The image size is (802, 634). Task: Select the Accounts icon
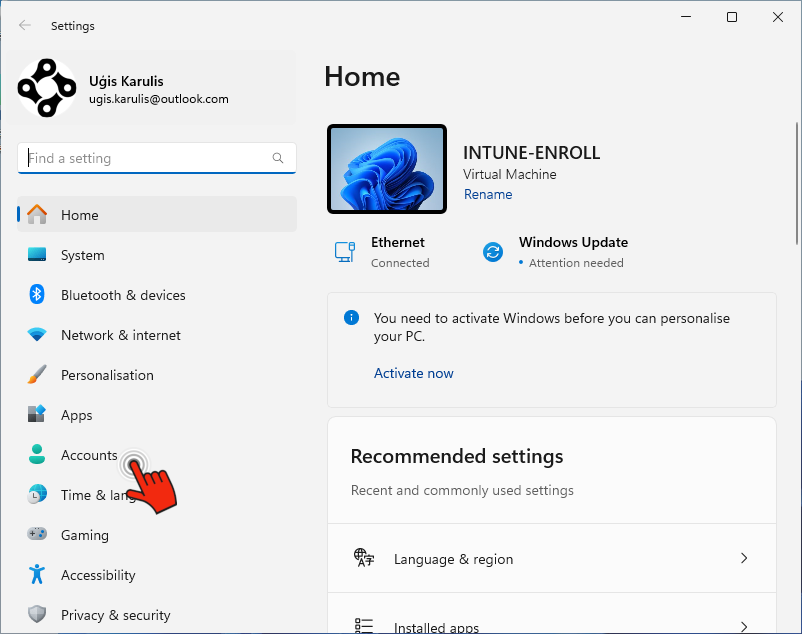coord(34,455)
